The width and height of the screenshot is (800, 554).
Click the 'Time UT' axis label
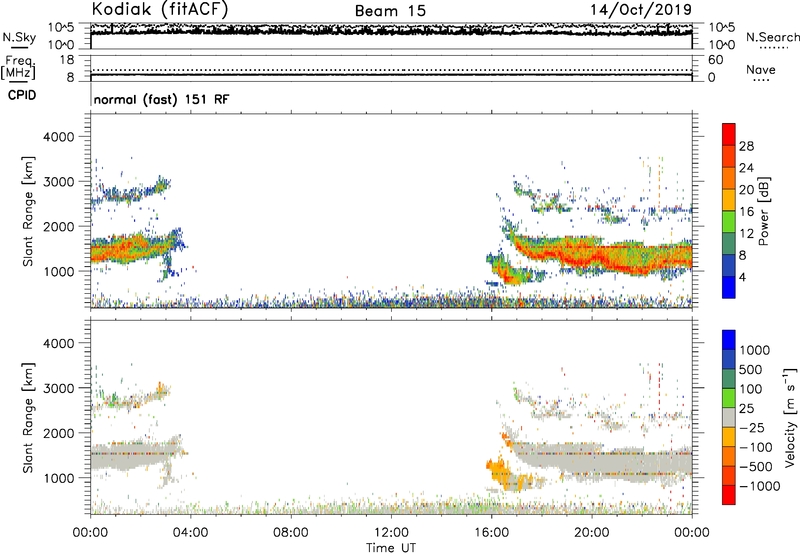tap(391, 548)
